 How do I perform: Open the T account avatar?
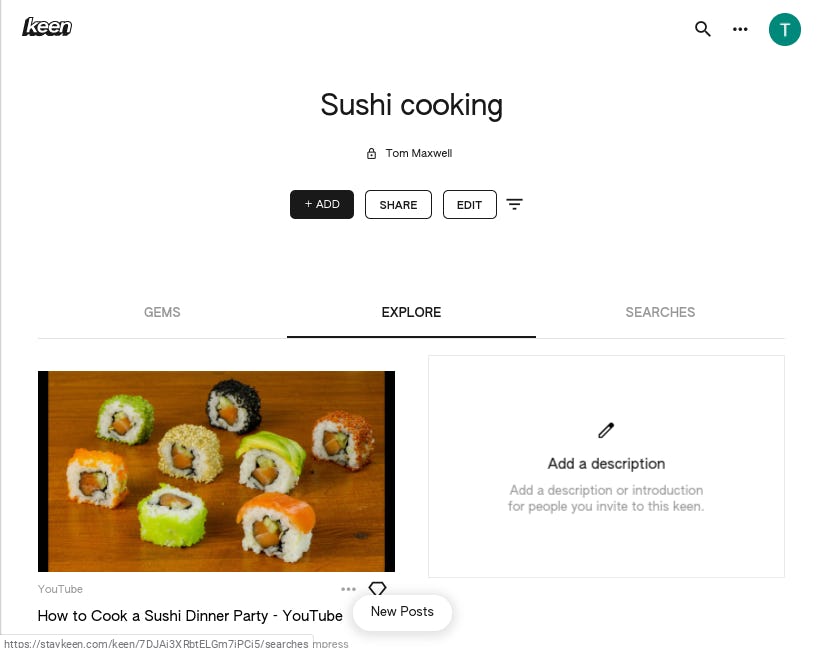[784, 30]
